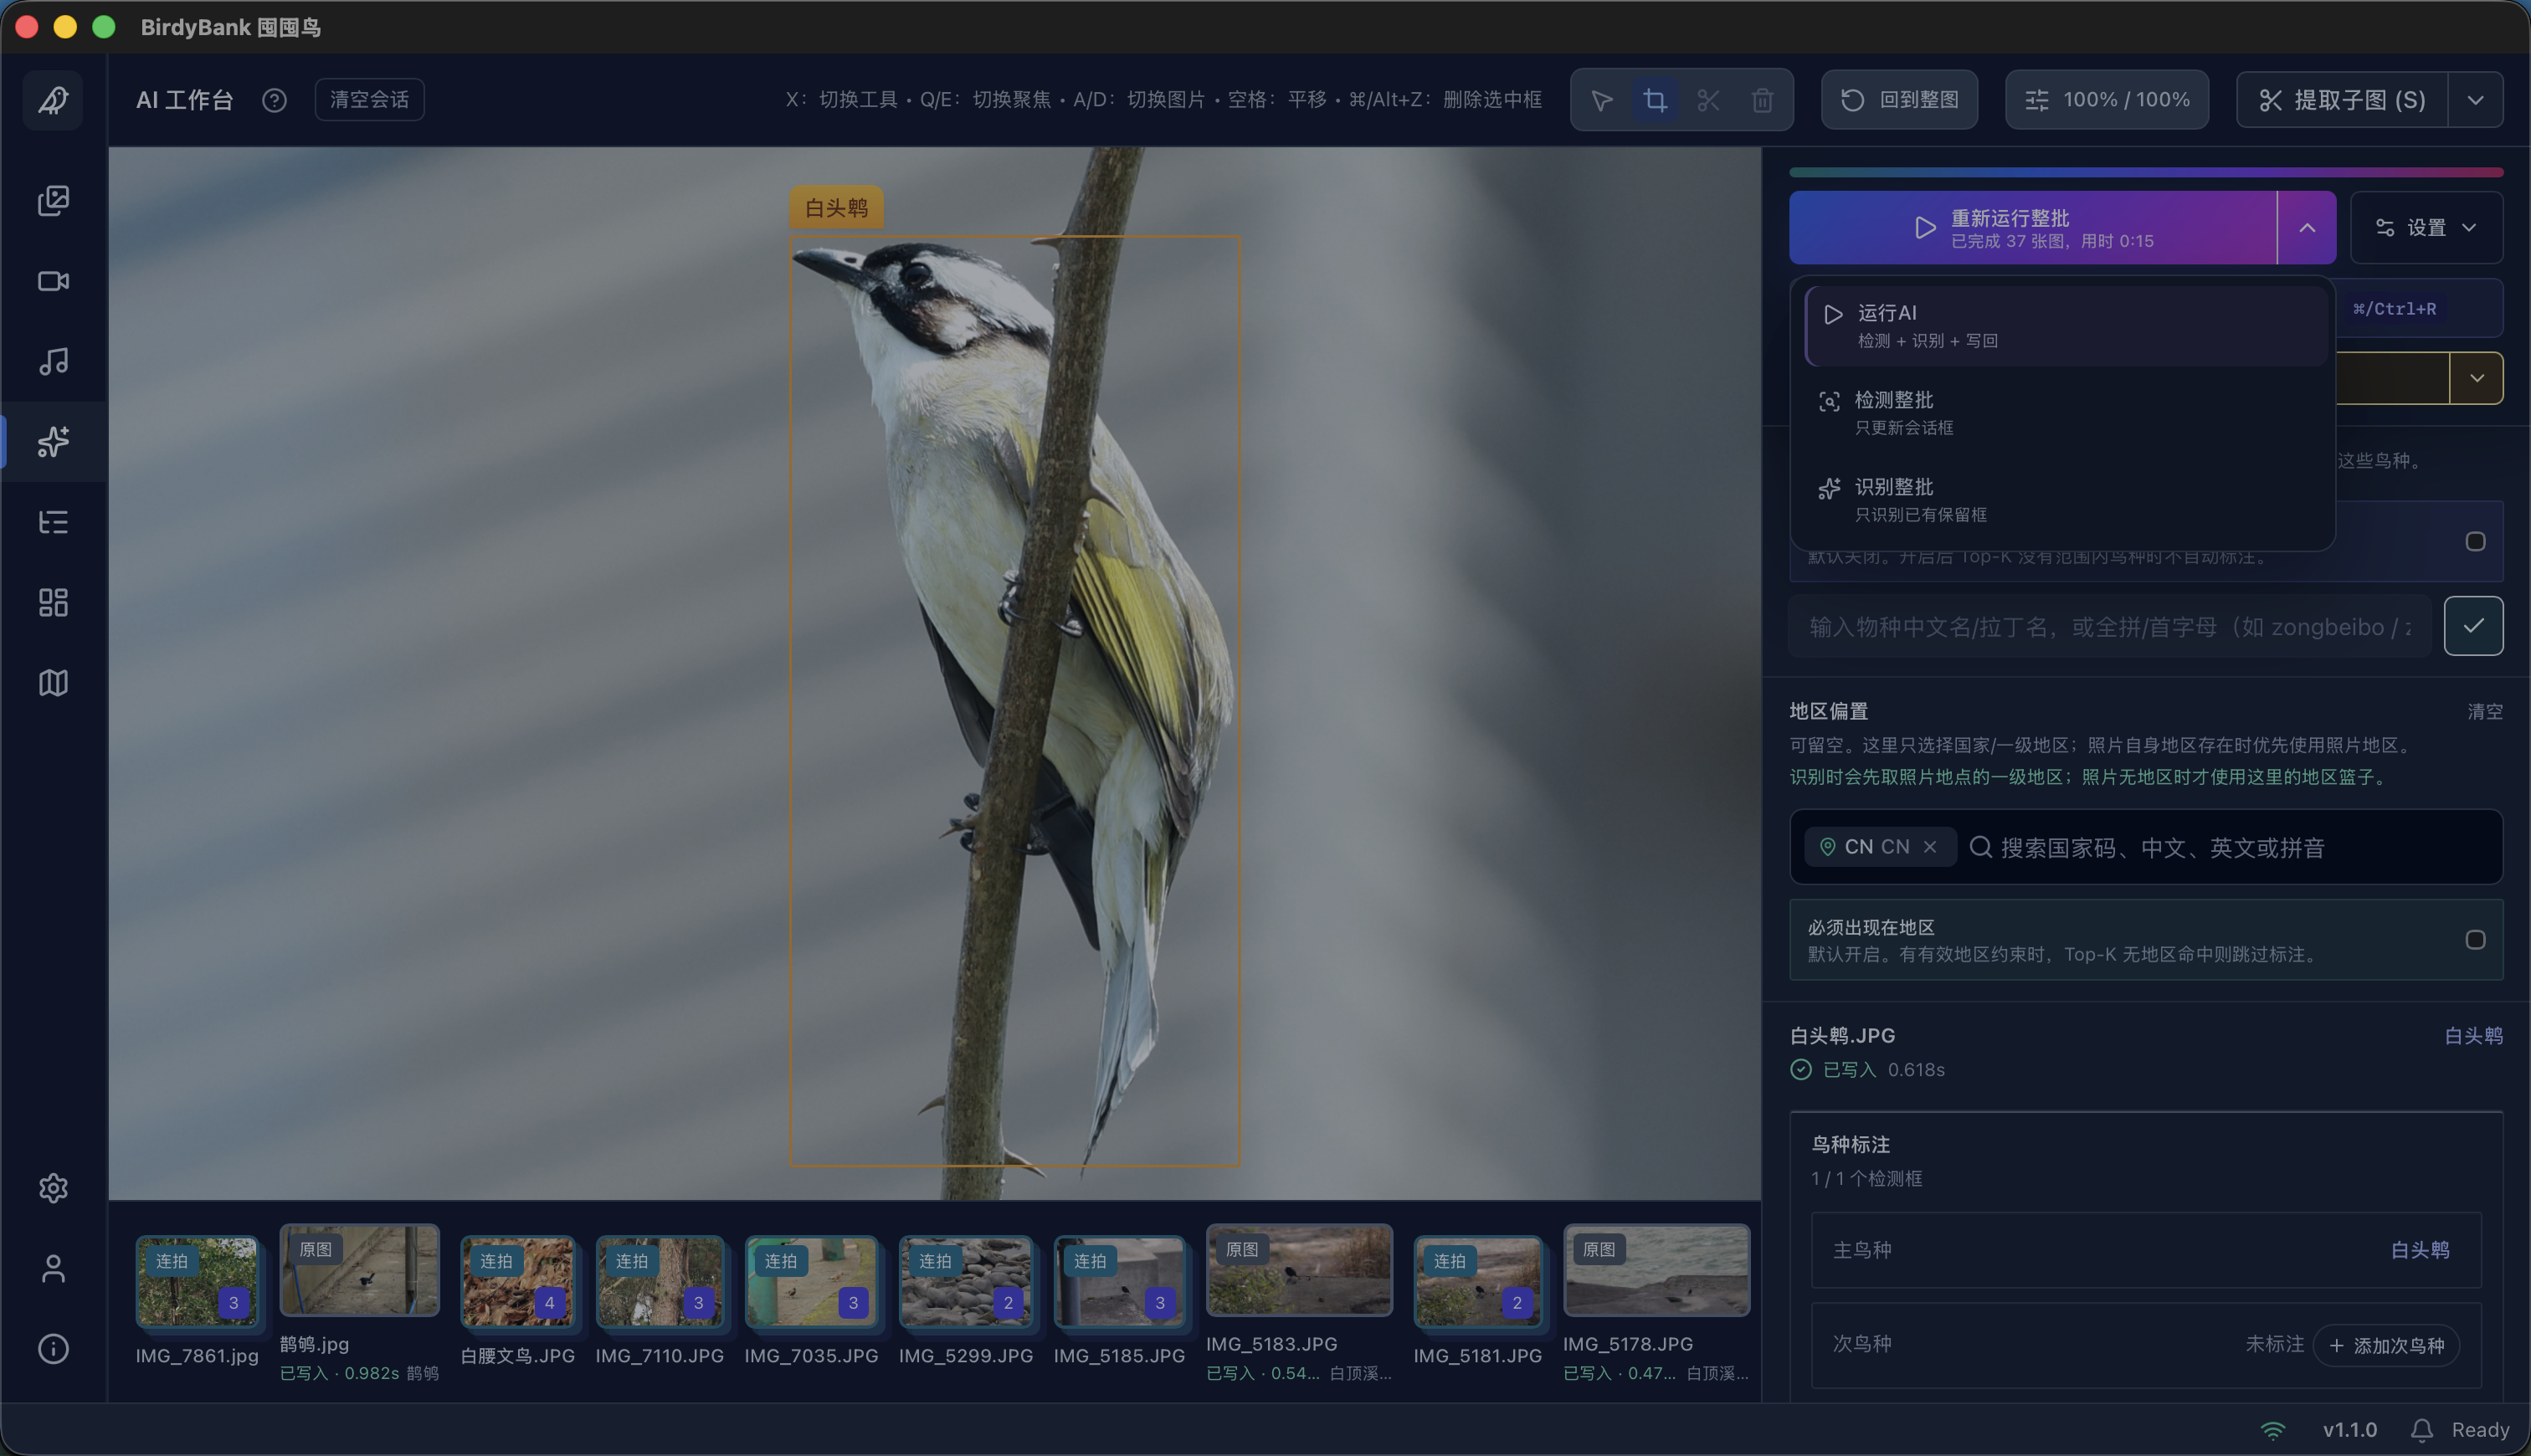Open the 100% / 100% zoom control

[2106, 100]
